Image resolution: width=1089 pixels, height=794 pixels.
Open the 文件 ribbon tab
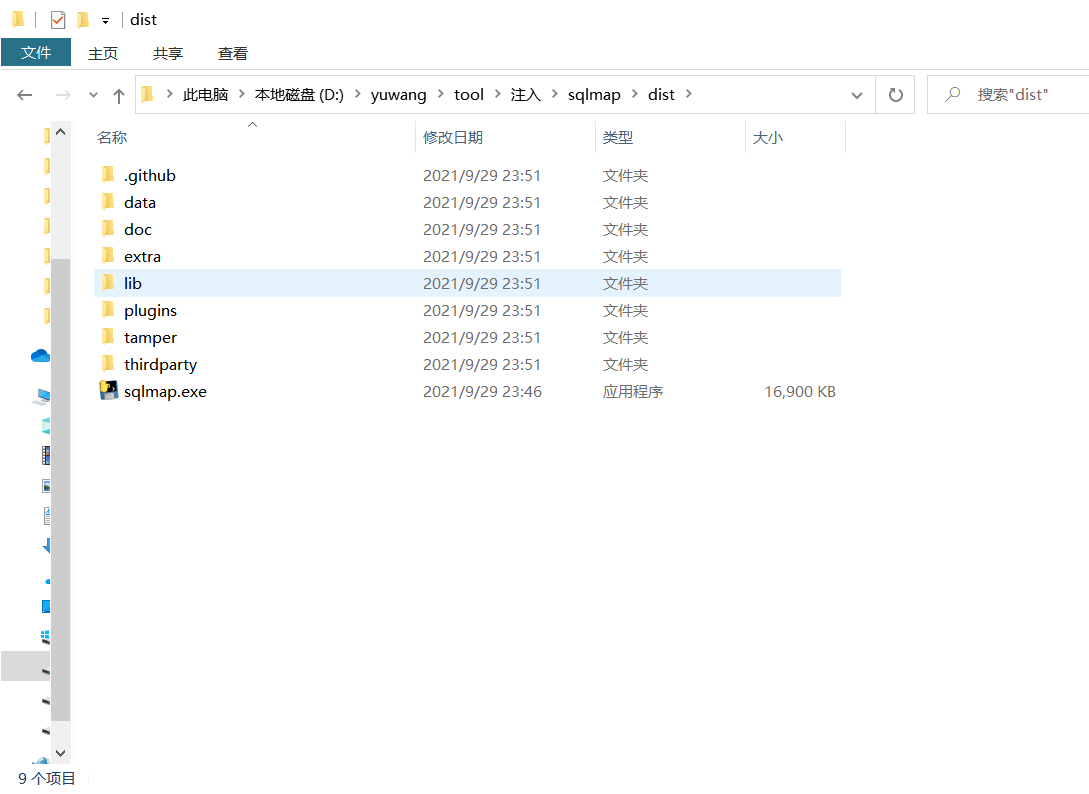[36, 53]
